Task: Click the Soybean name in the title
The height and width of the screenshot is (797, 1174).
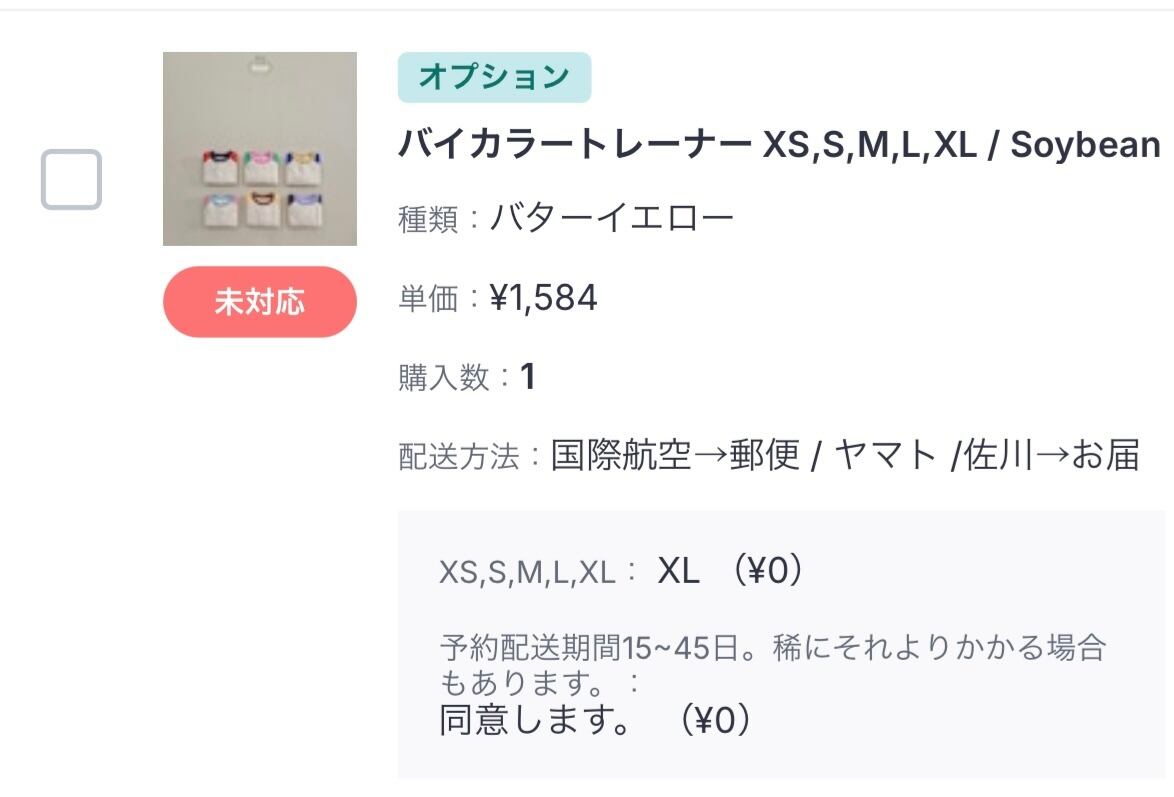Action: coord(1084,146)
